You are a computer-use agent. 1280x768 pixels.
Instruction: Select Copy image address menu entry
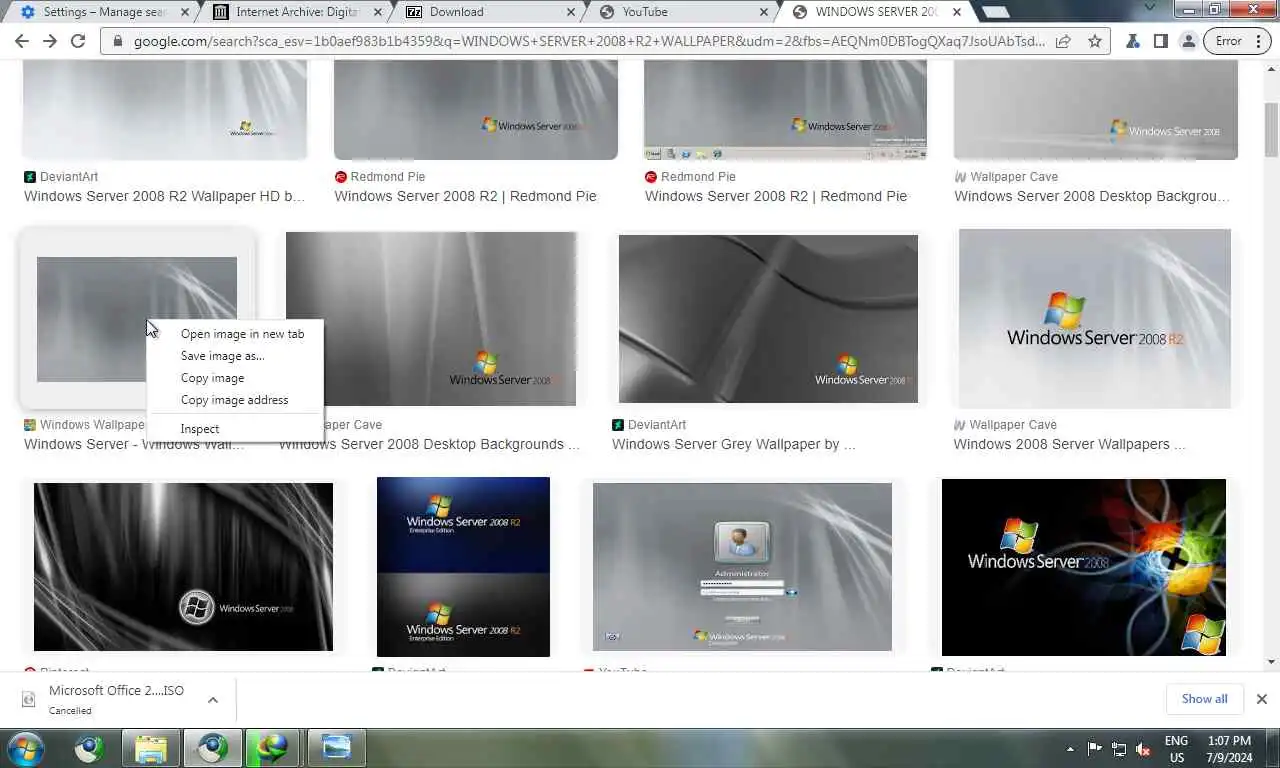tap(235, 400)
